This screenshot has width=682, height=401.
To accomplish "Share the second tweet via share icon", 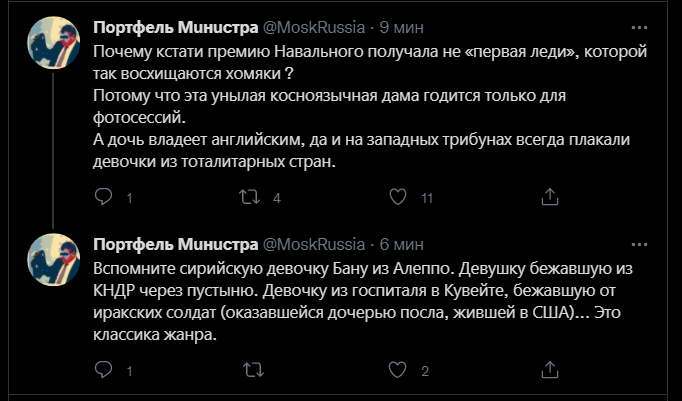I will [x=549, y=370].
